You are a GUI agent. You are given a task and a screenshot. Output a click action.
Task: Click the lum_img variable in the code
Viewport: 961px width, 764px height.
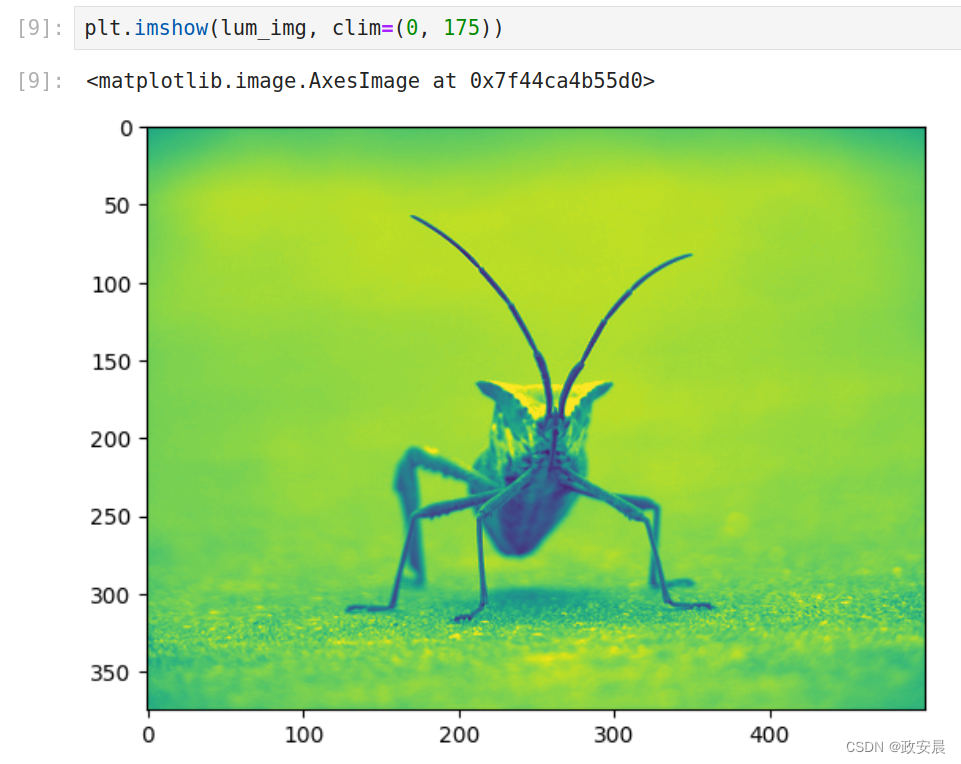point(262,28)
